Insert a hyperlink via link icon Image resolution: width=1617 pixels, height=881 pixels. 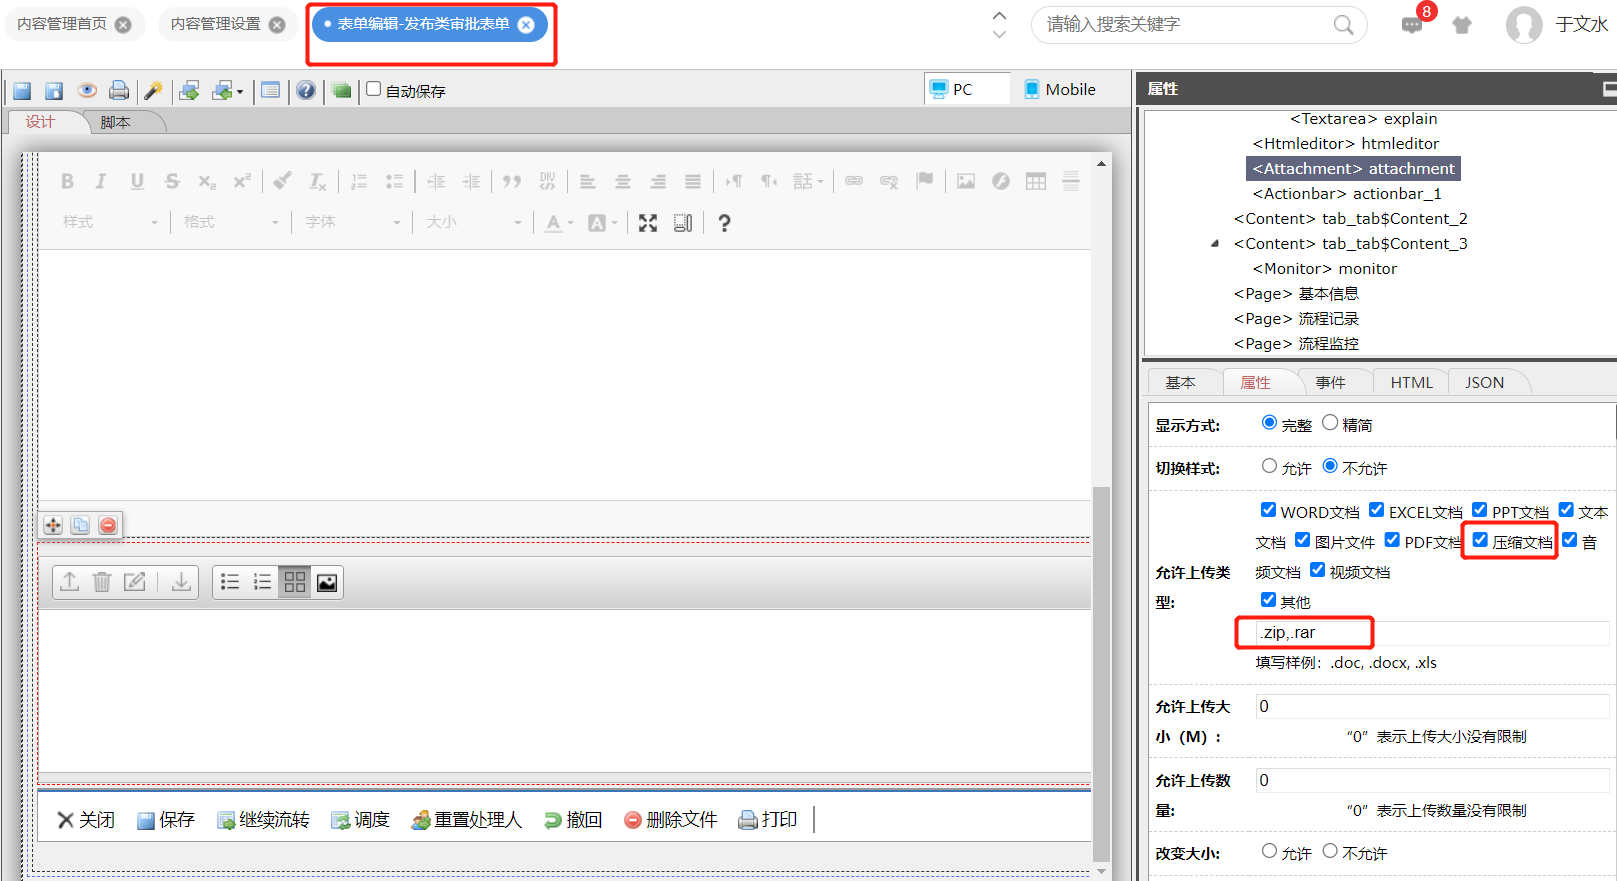[854, 181]
